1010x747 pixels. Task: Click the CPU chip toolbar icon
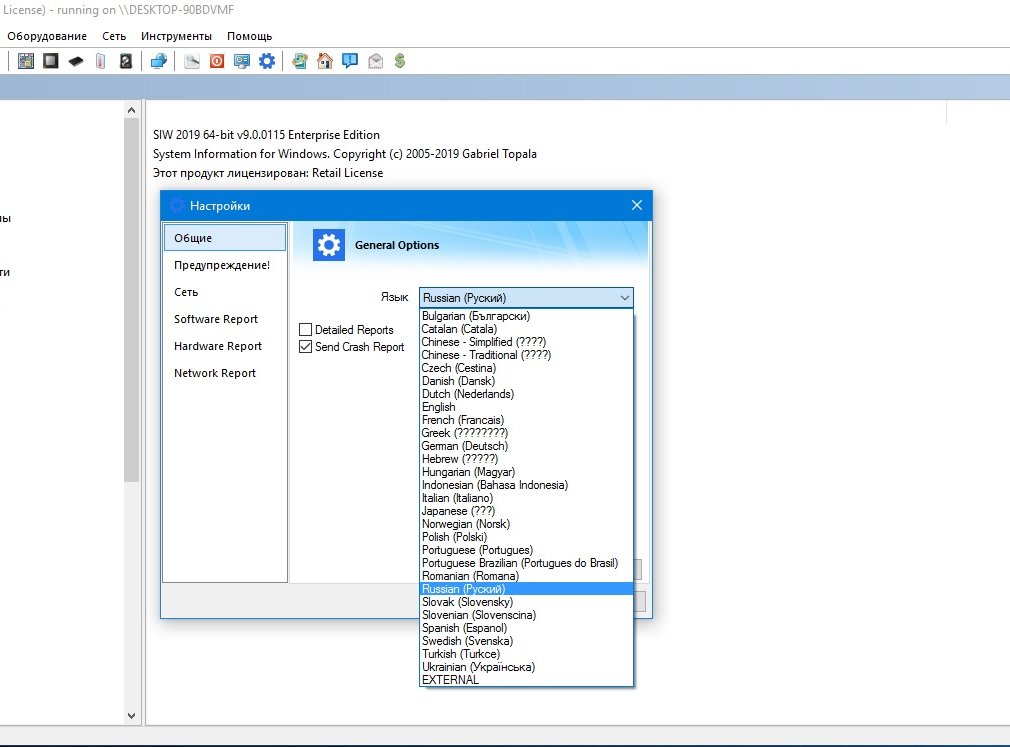click(x=51, y=61)
